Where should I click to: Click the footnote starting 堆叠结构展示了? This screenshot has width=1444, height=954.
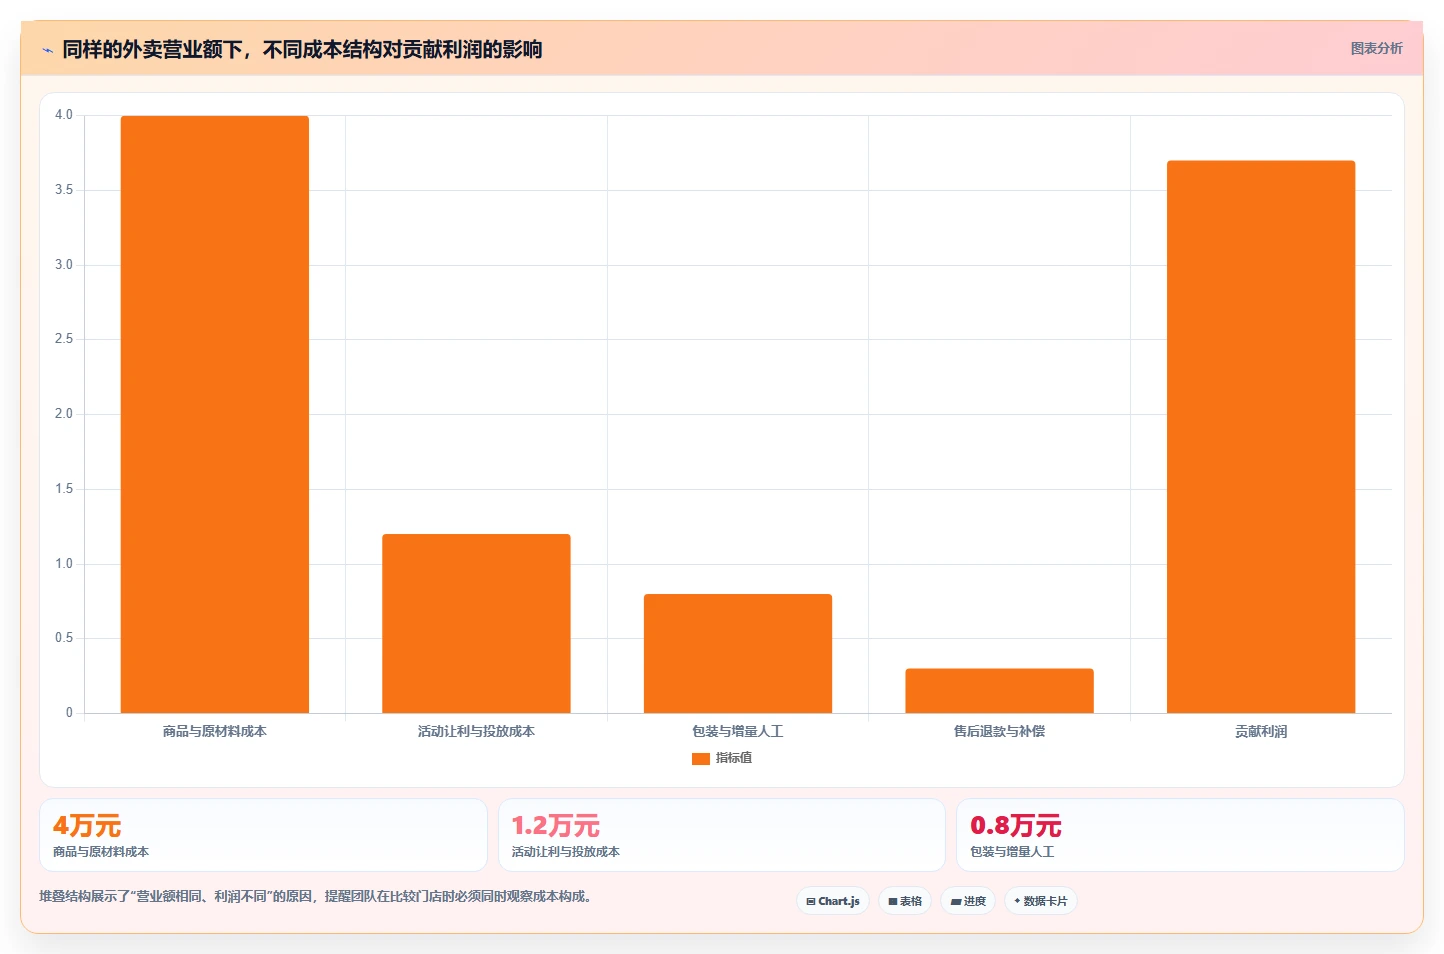coord(317,896)
